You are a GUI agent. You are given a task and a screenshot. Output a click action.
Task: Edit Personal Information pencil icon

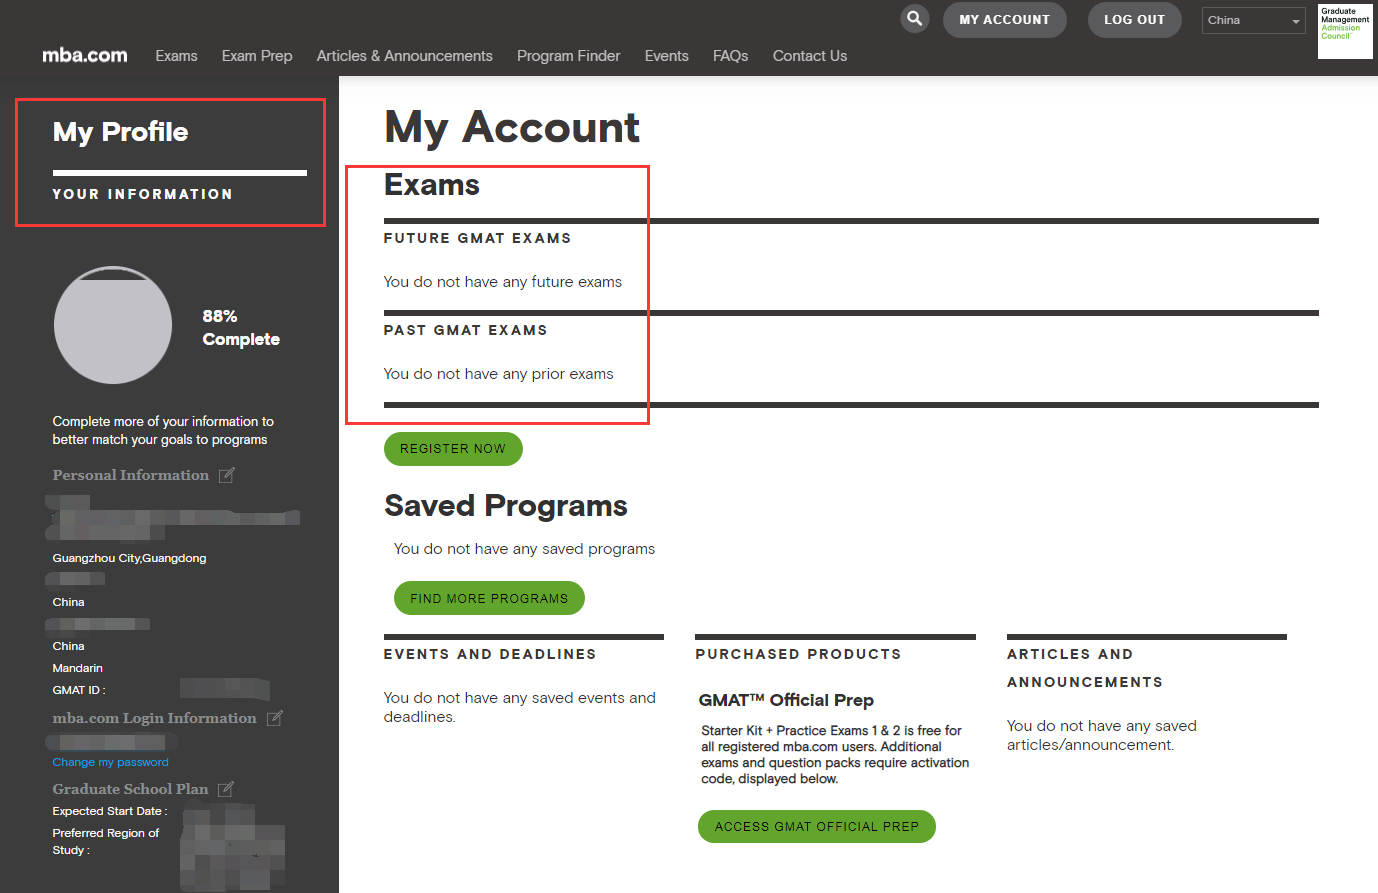coord(227,475)
